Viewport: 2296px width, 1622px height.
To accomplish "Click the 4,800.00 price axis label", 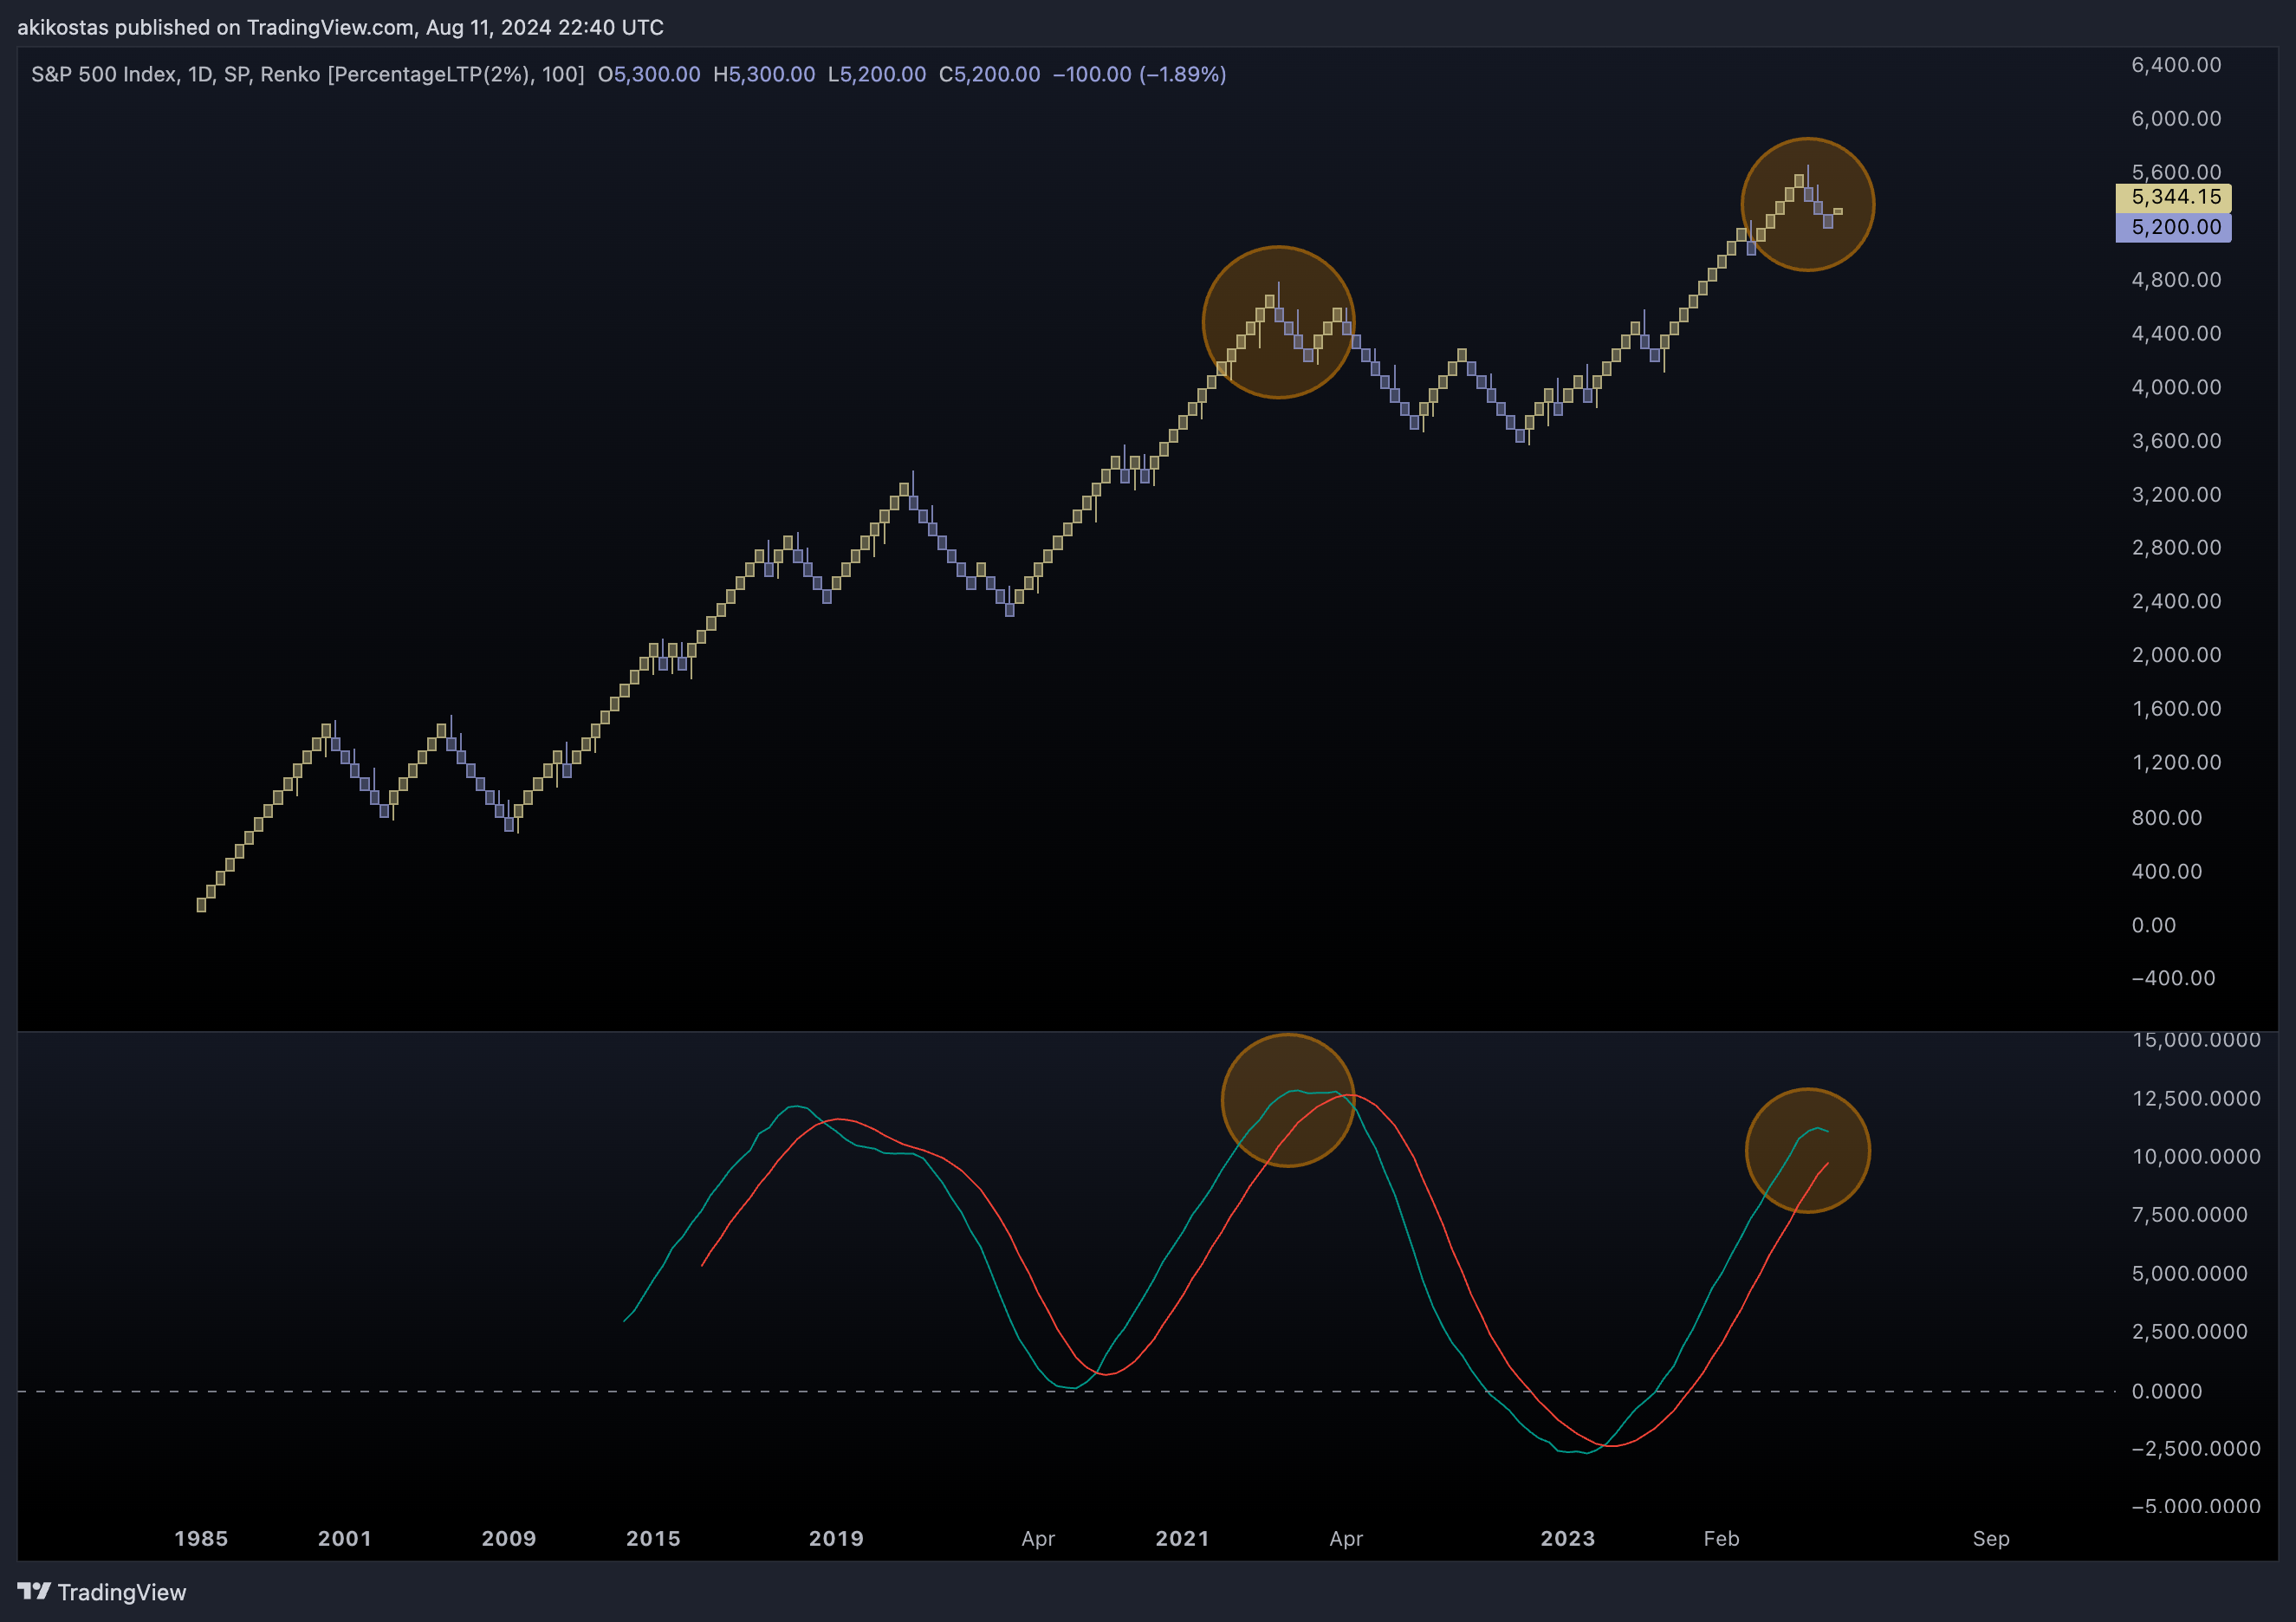I will click(x=2176, y=280).
